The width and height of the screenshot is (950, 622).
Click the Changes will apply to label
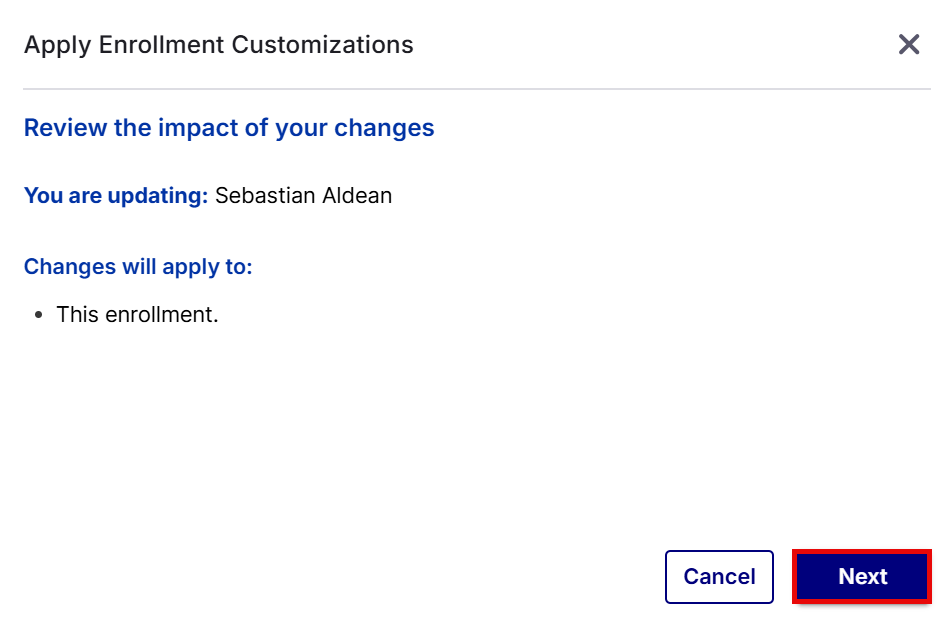coord(138,266)
